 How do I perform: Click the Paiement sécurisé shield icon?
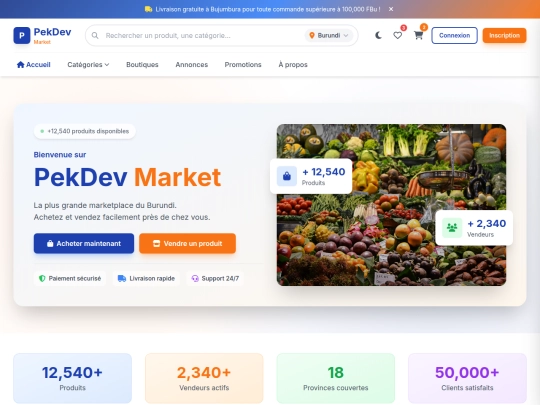[x=42, y=278]
